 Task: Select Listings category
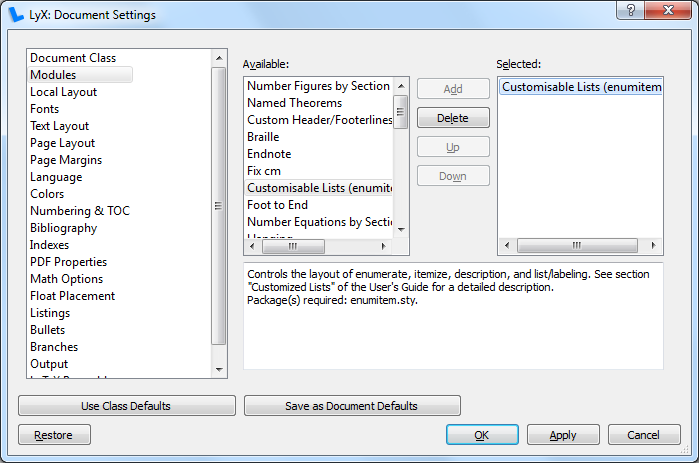tap(50, 313)
